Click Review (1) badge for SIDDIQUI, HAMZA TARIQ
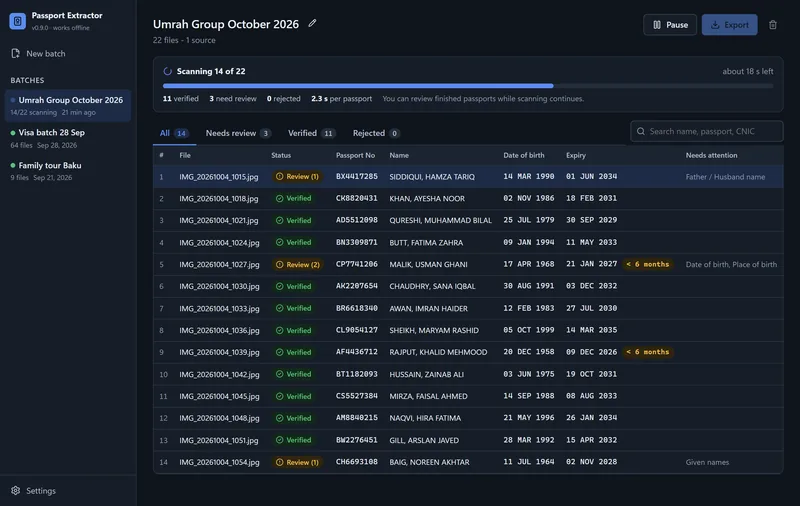This screenshot has width=800, height=506. point(297,176)
